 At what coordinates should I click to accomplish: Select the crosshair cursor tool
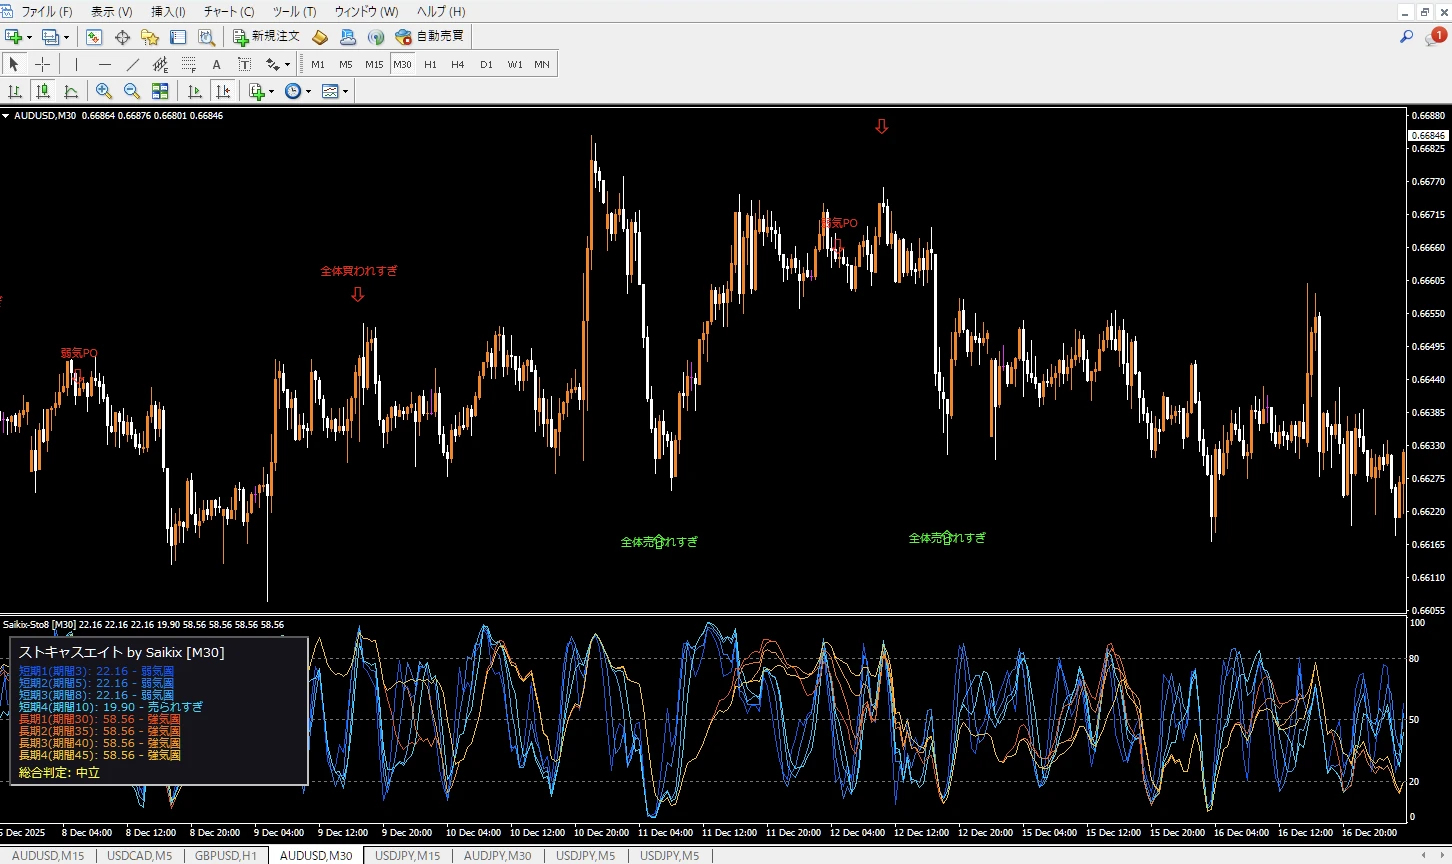click(42, 64)
